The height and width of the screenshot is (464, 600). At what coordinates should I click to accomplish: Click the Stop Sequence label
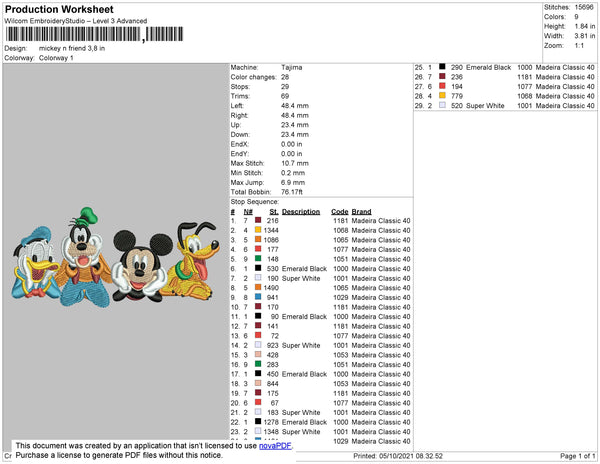point(254,202)
